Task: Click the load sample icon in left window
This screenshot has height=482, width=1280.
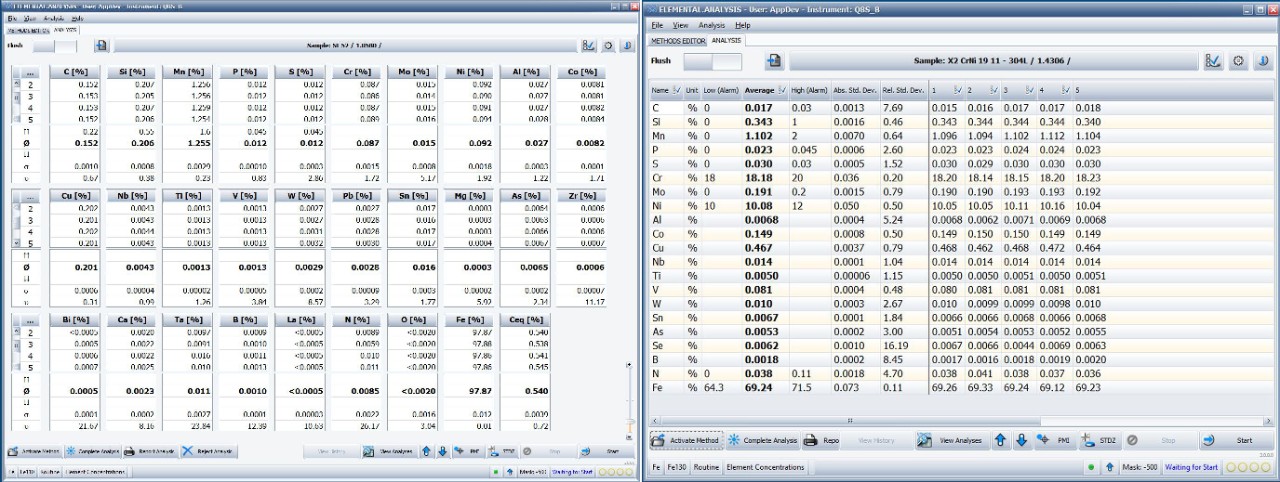Action: [x=101, y=45]
